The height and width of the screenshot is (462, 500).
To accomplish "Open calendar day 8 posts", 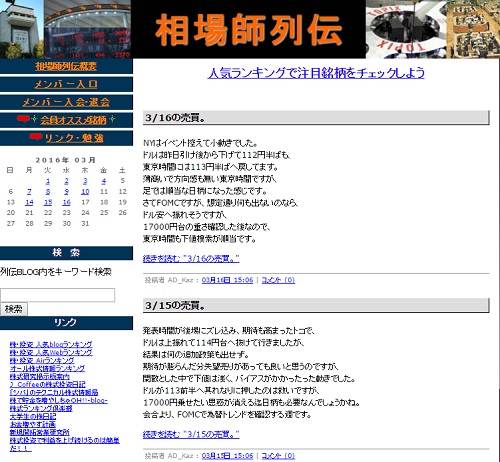I will pos(48,192).
